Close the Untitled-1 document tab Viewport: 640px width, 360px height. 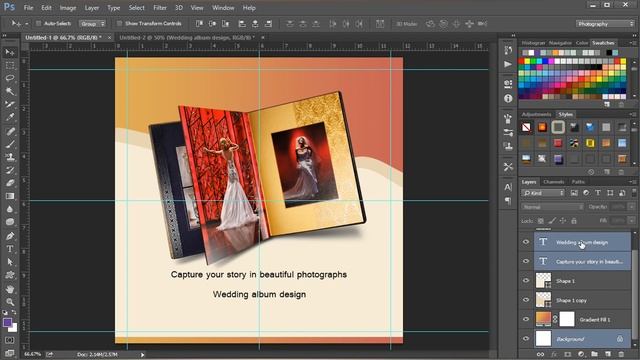109,38
